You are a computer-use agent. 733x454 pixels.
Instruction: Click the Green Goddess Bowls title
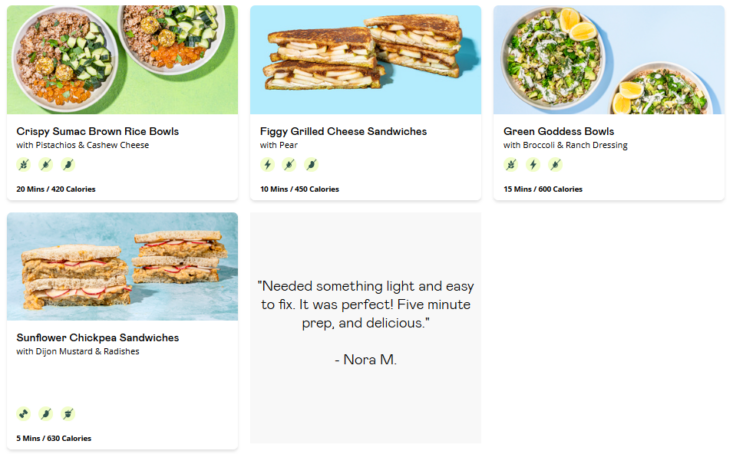point(559,131)
